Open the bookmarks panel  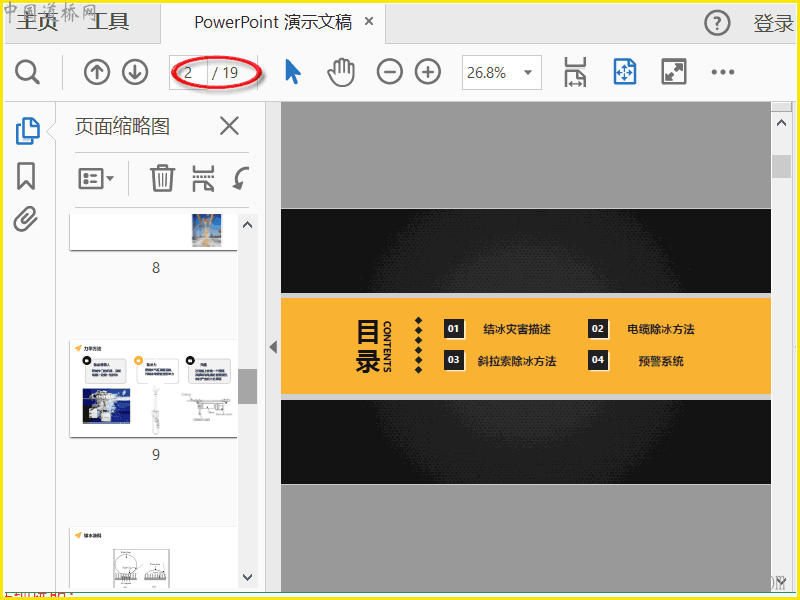(x=26, y=176)
